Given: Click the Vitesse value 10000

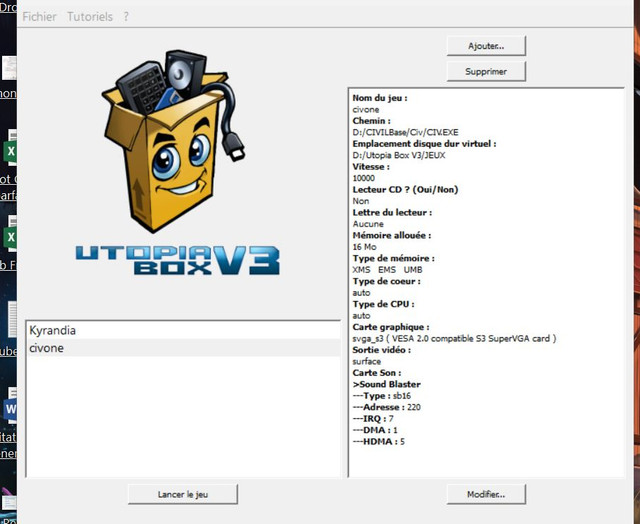Looking at the screenshot, I should [x=363, y=178].
